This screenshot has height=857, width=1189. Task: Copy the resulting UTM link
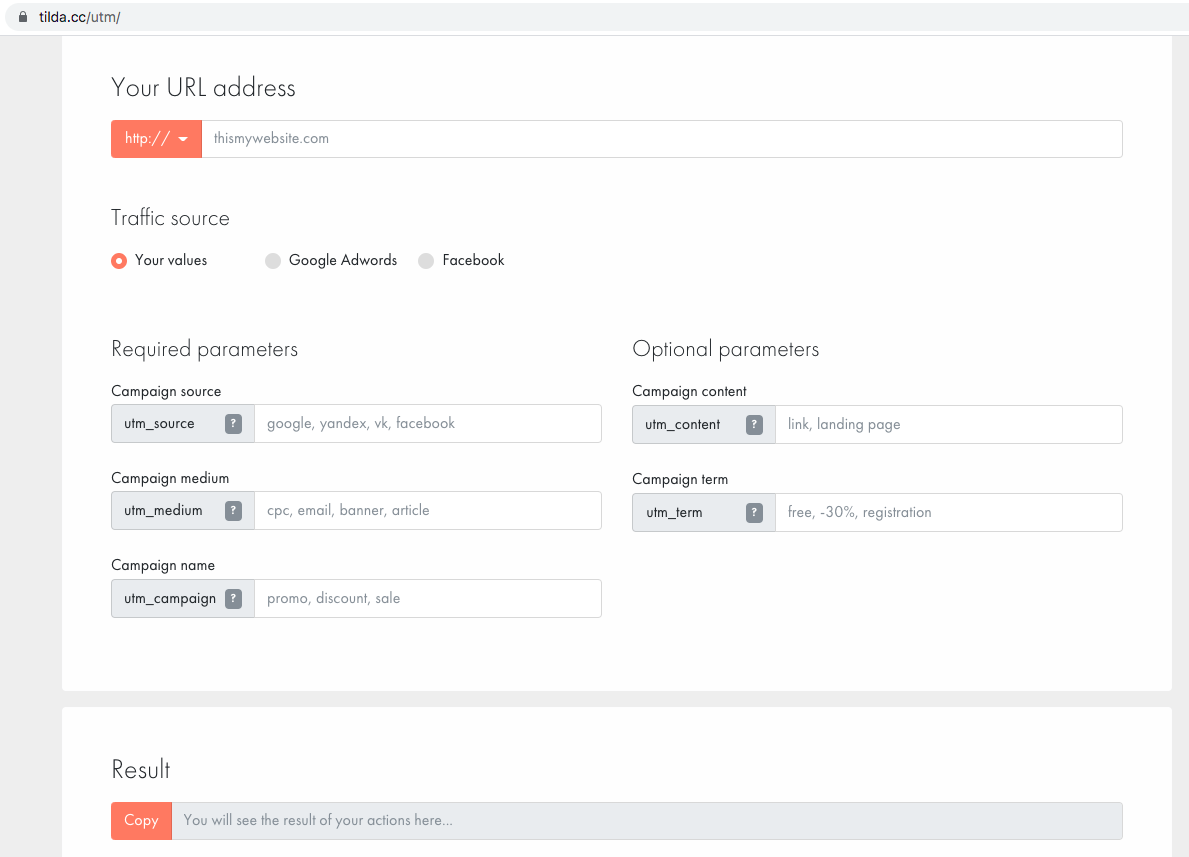click(141, 820)
